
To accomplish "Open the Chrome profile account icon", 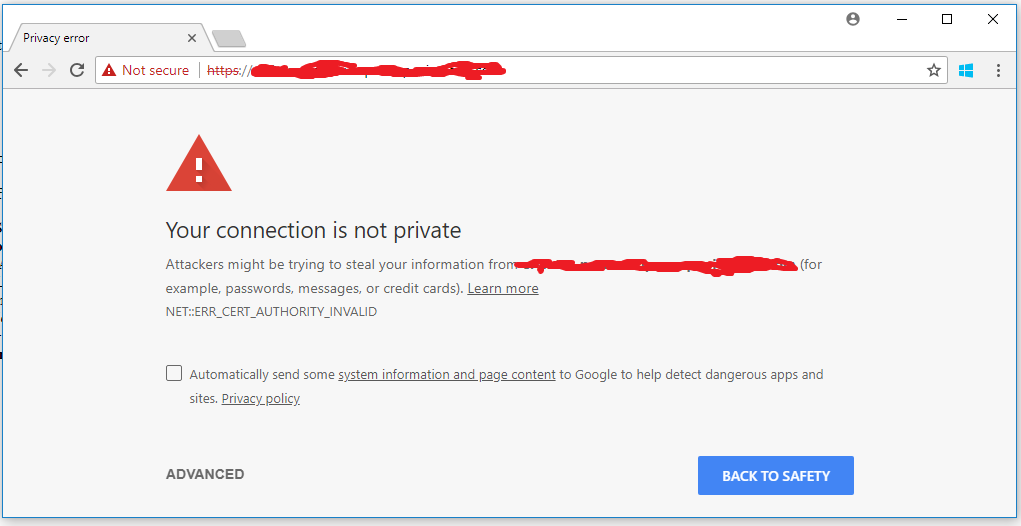I will 853,19.
